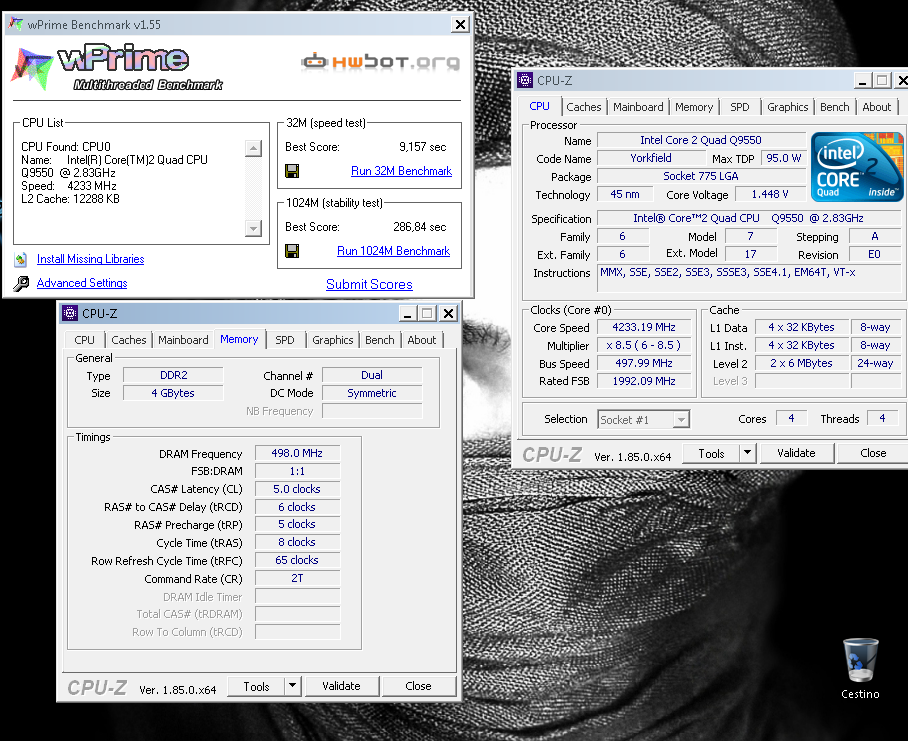Click the wPrime logo image
The height and width of the screenshot is (741, 908).
click(116, 67)
